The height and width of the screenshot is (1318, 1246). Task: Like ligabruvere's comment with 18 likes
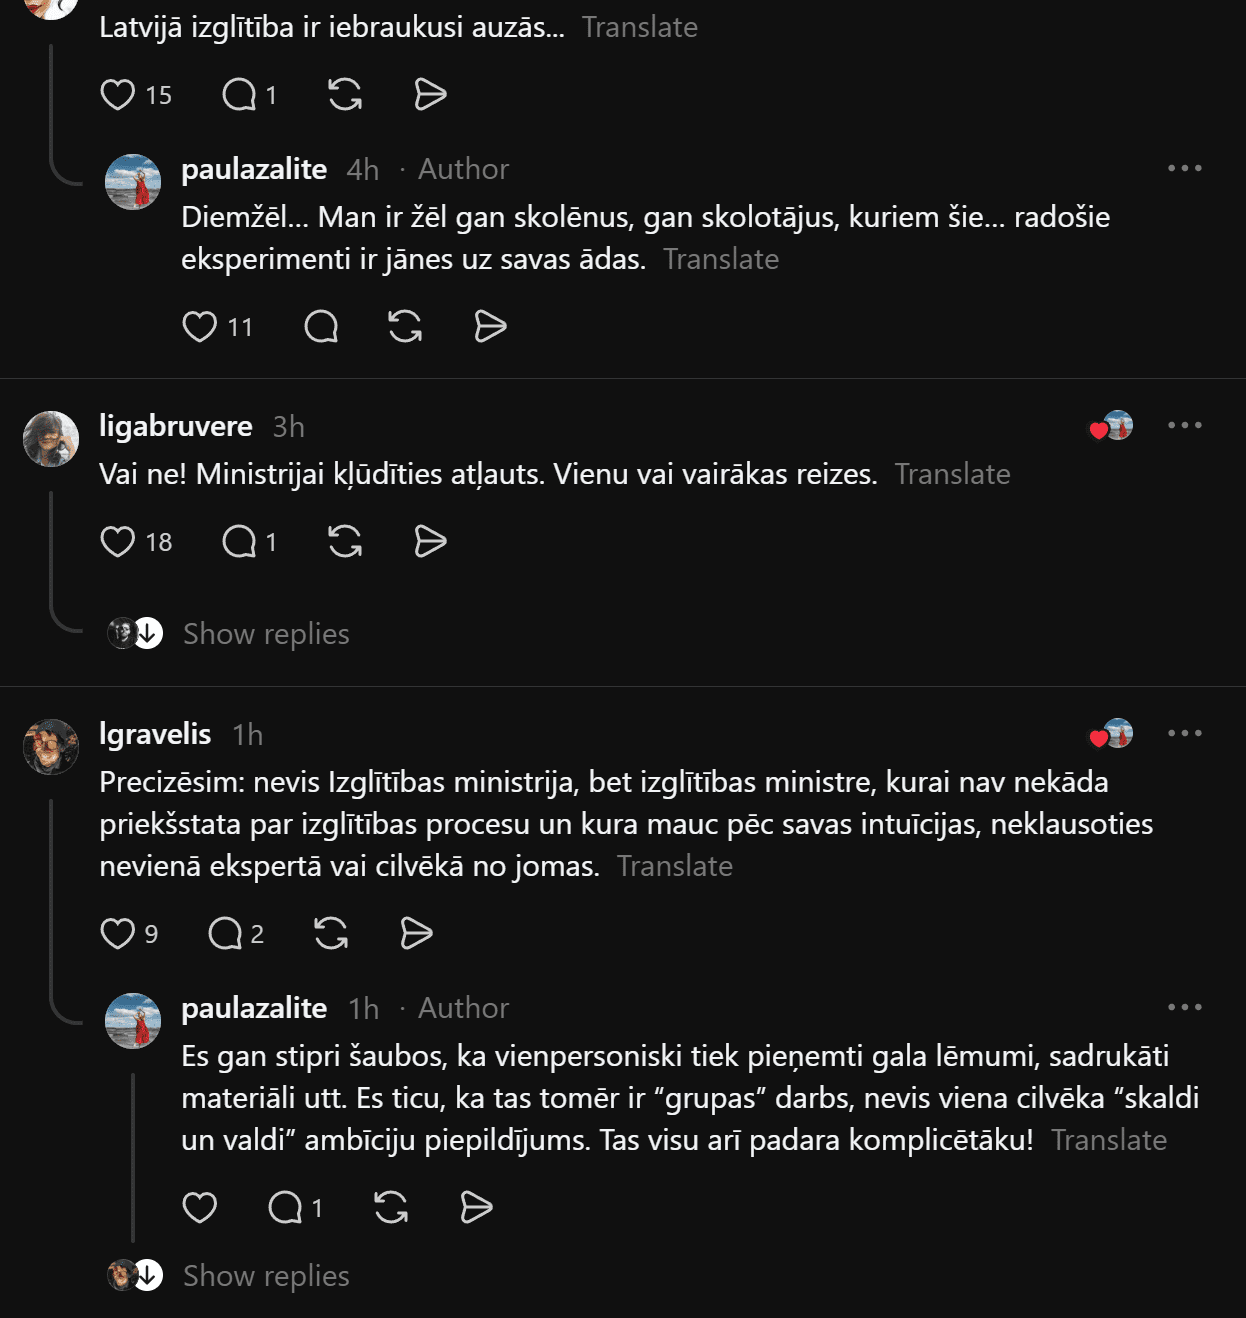click(x=118, y=541)
